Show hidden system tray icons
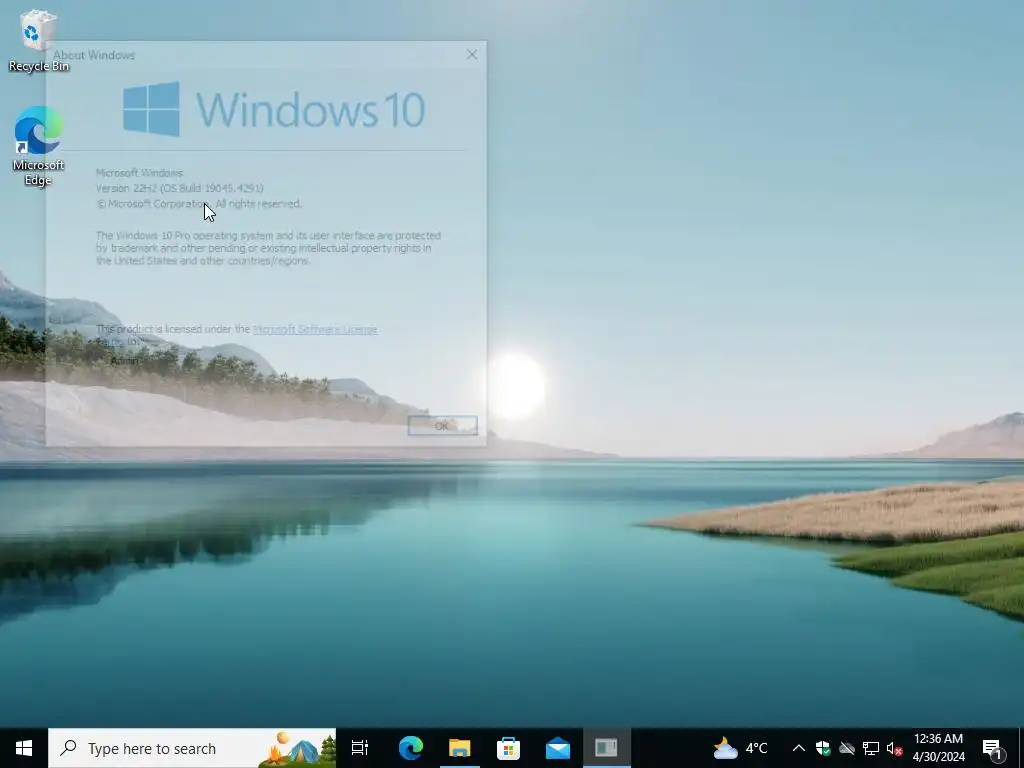Viewport: 1024px width, 768px height. [x=798, y=748]
